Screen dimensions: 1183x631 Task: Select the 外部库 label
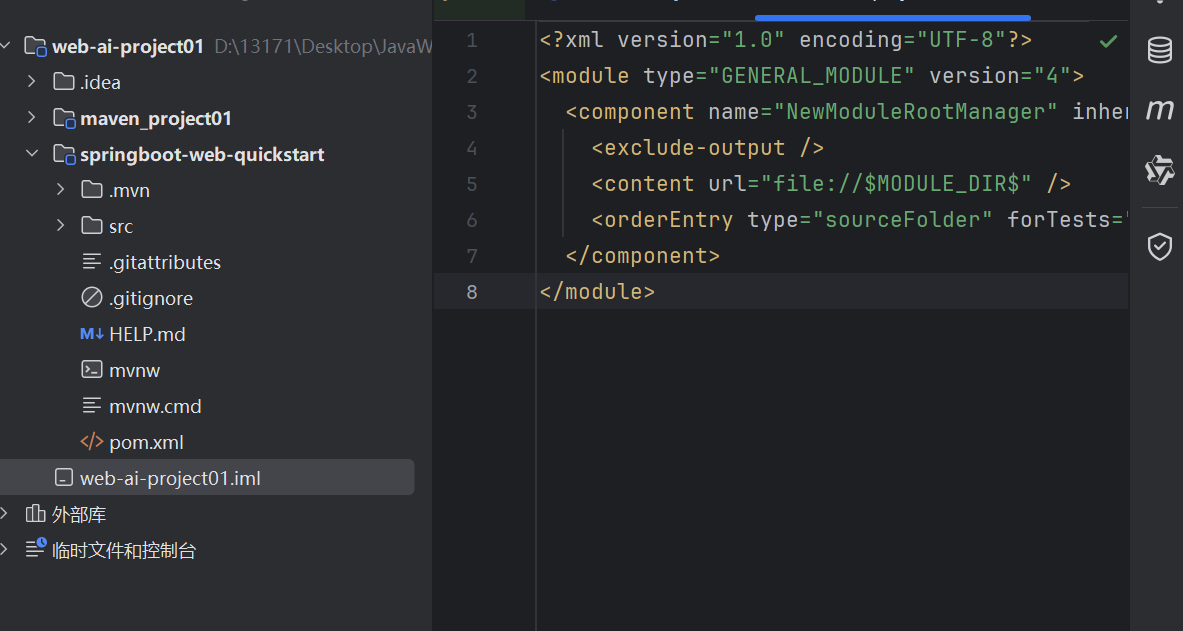78,515
